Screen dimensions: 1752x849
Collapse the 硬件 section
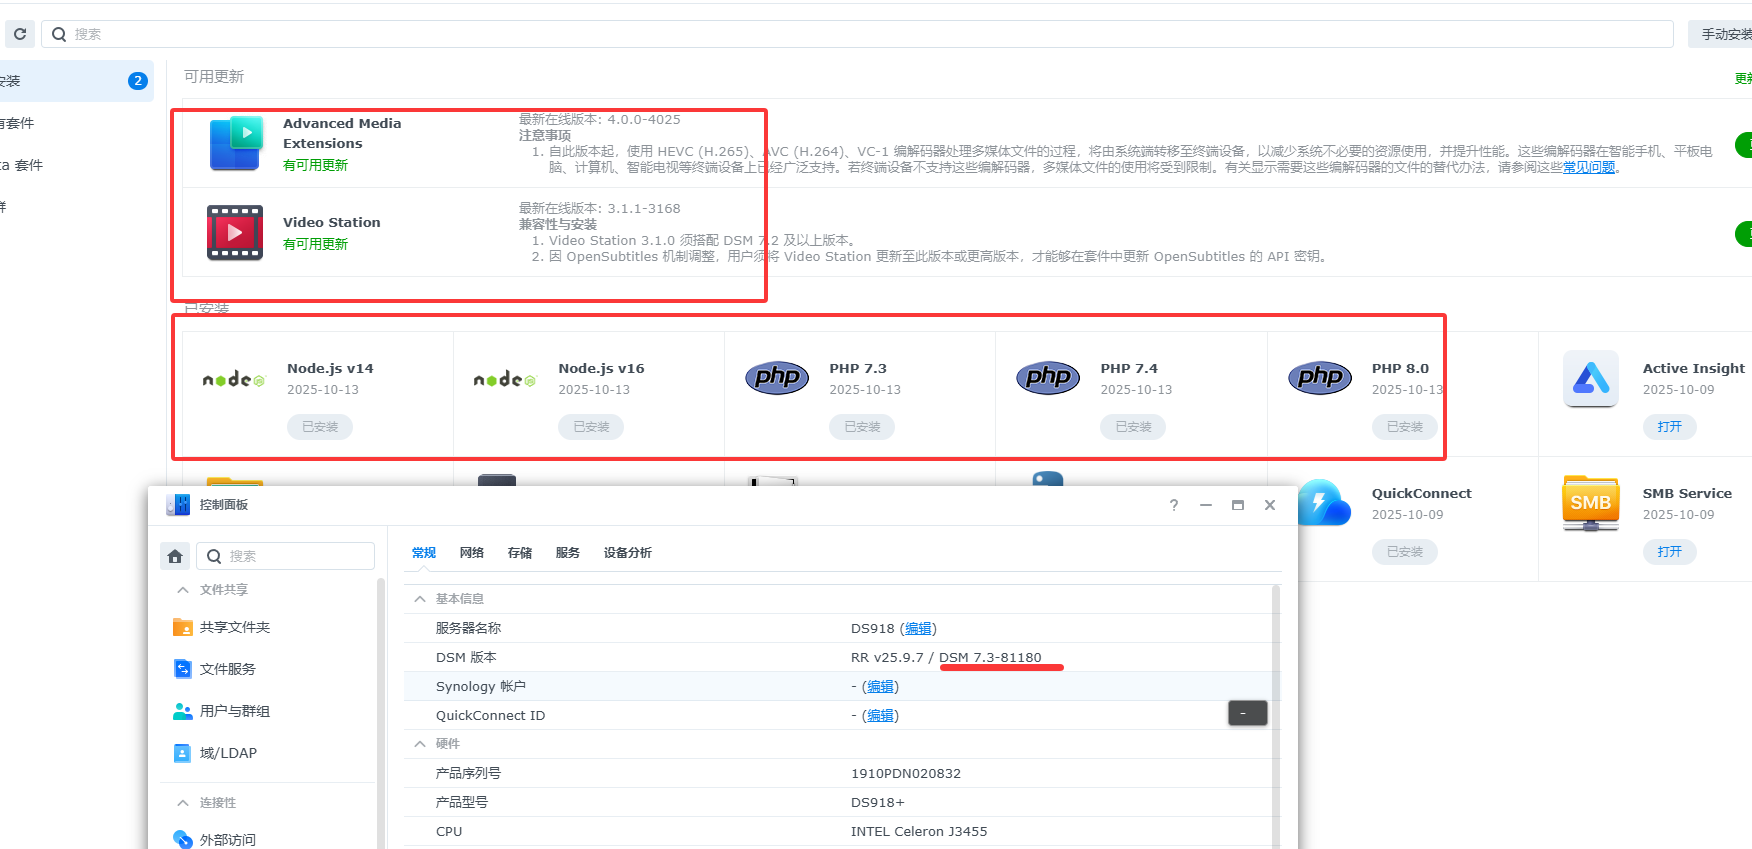420,744
